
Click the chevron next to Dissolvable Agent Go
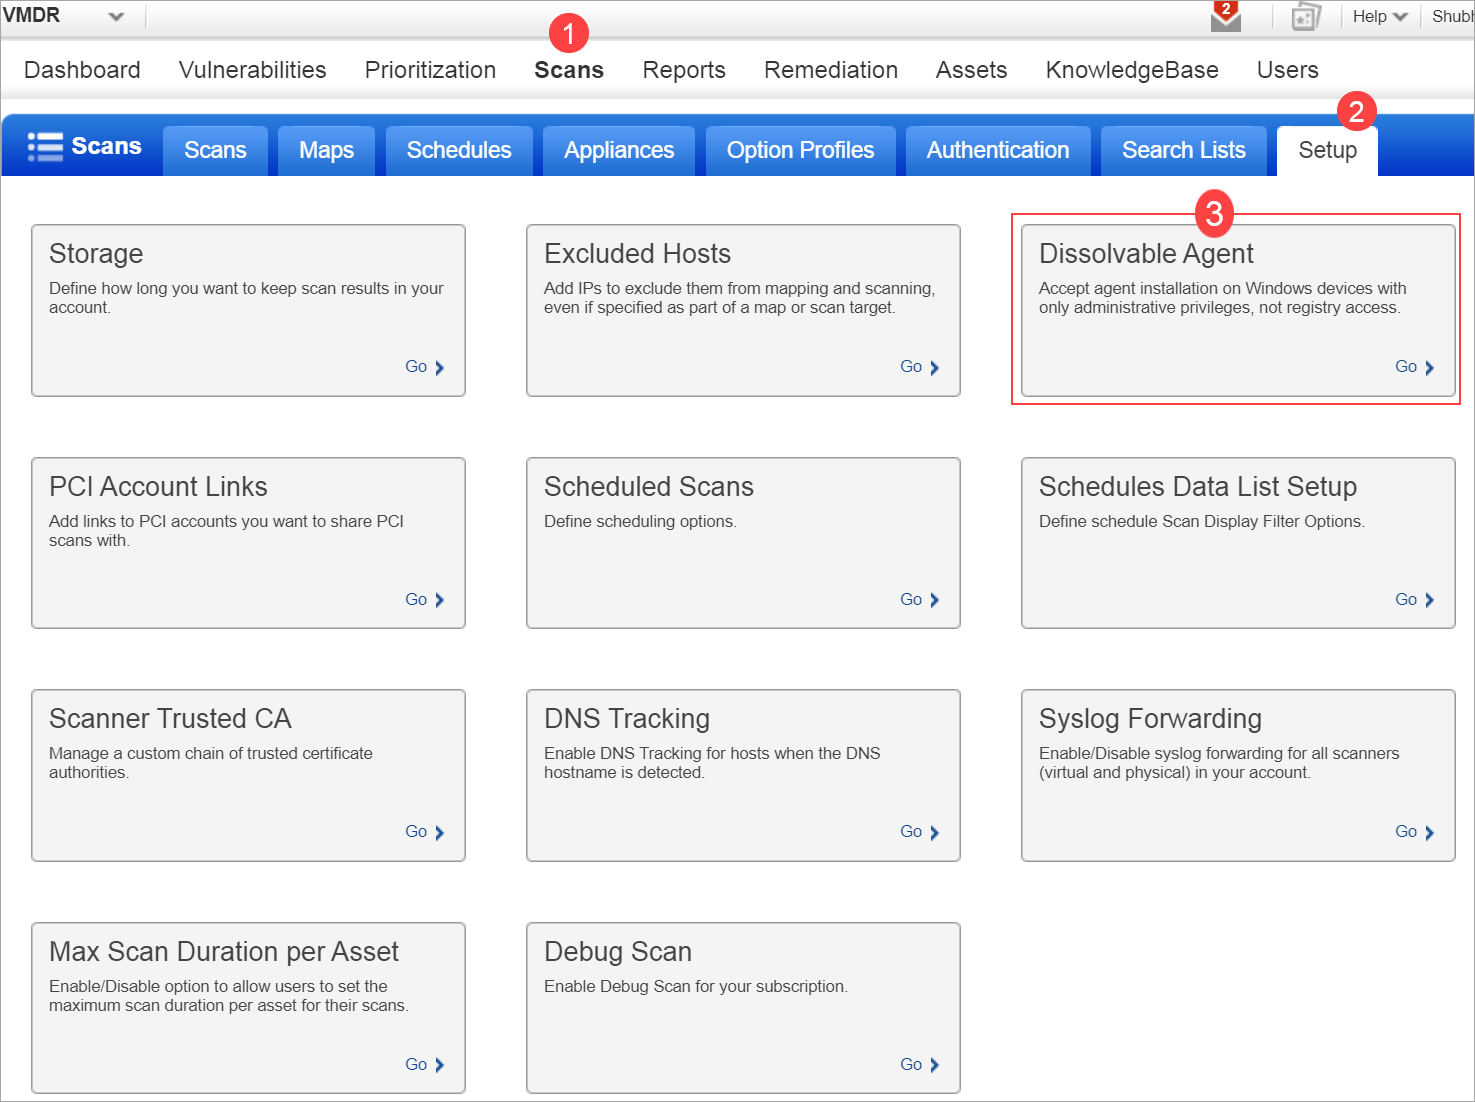coord(1433,366)
